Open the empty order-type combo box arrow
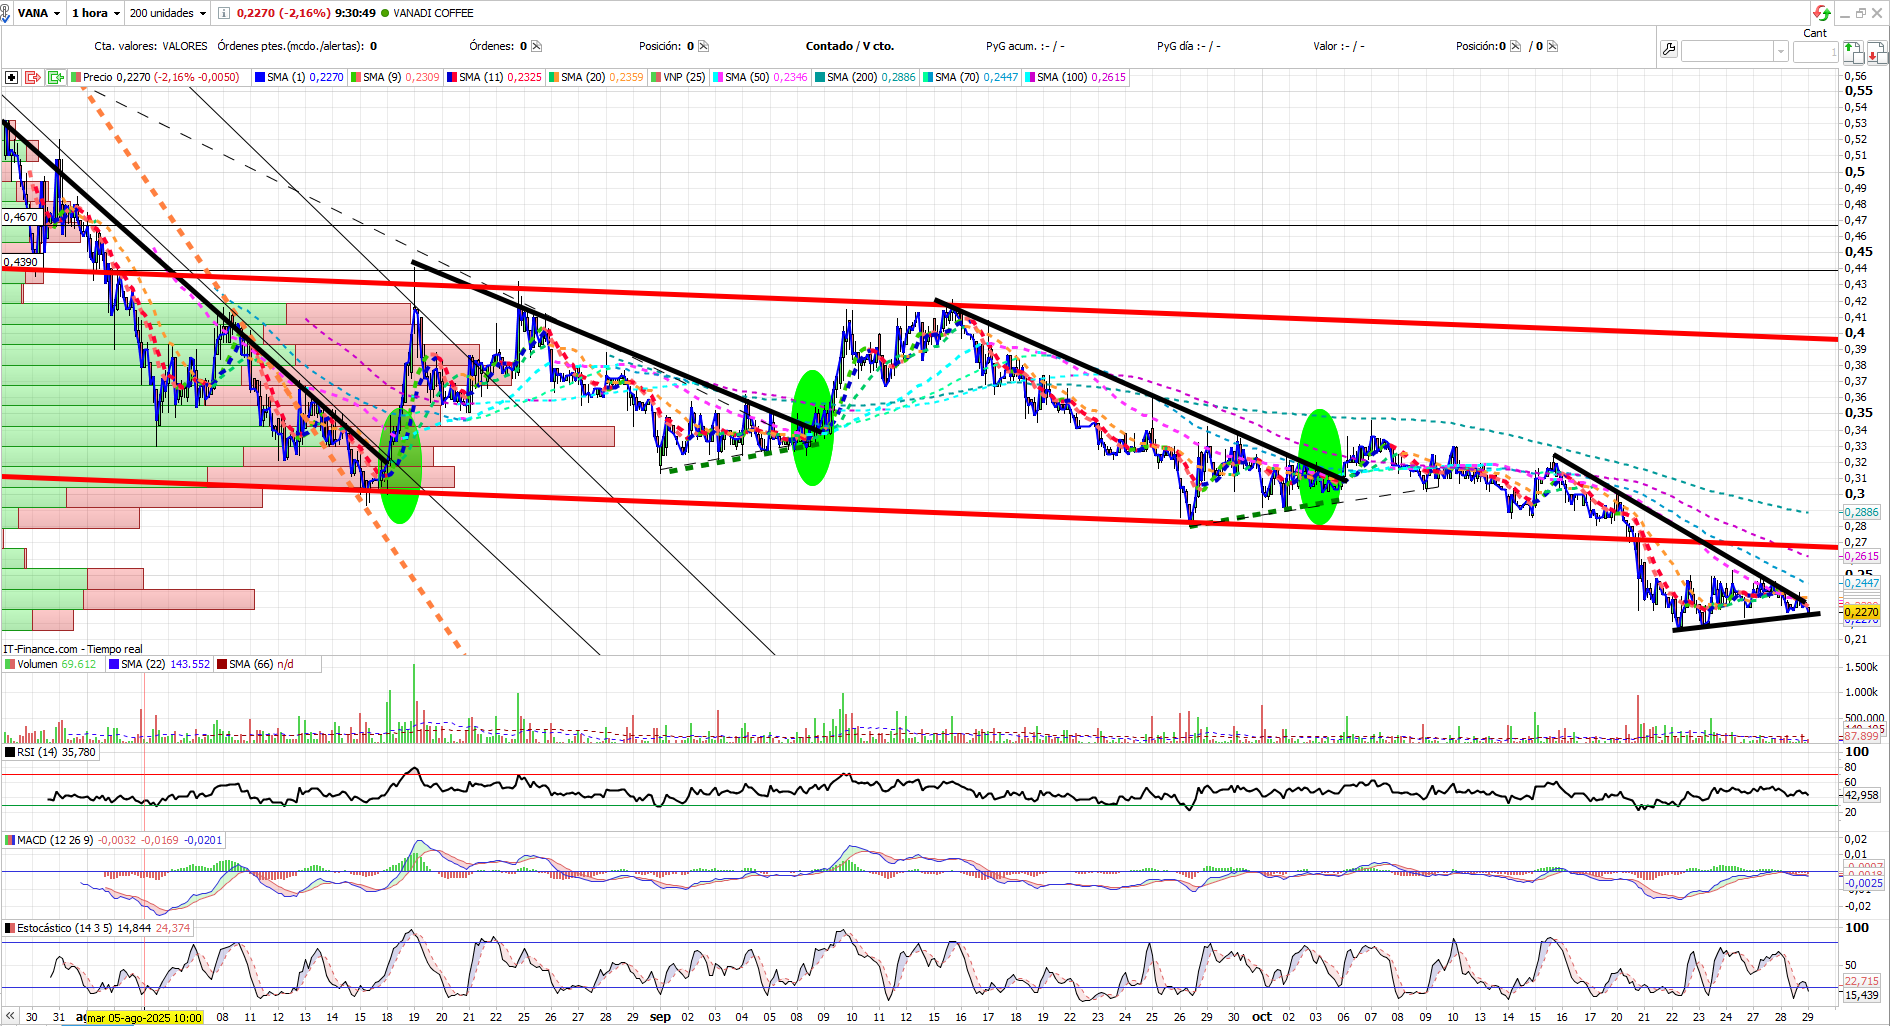This screenshot has height=1026, width=1890. (1780, 51)
